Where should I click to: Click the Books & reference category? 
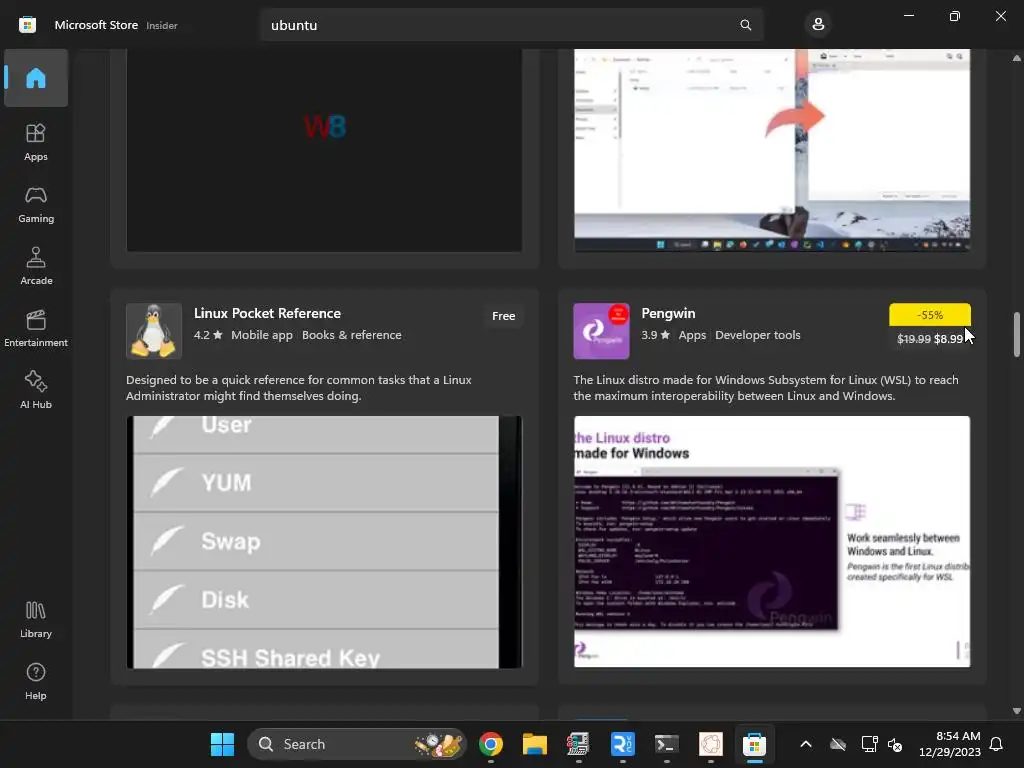point(351,335)
